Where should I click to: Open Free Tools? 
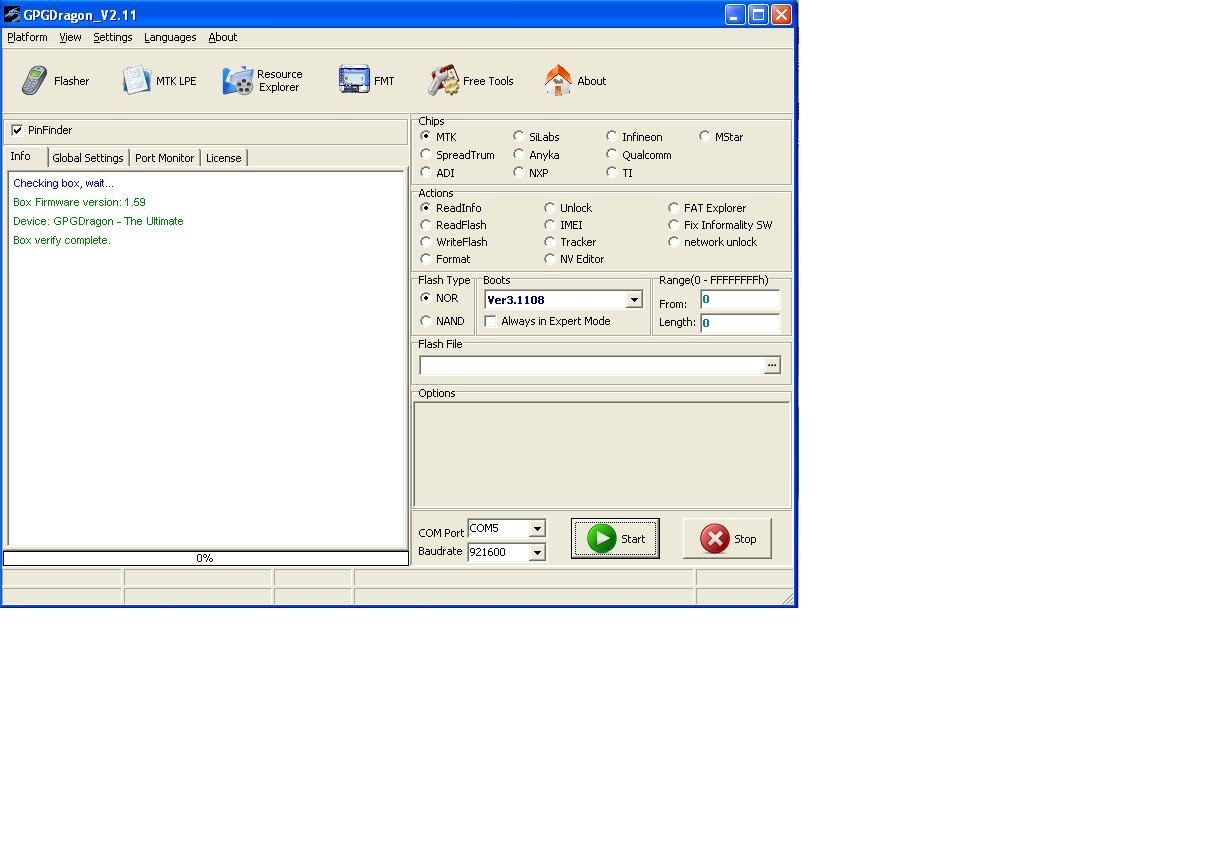click(x=470, y=81)
